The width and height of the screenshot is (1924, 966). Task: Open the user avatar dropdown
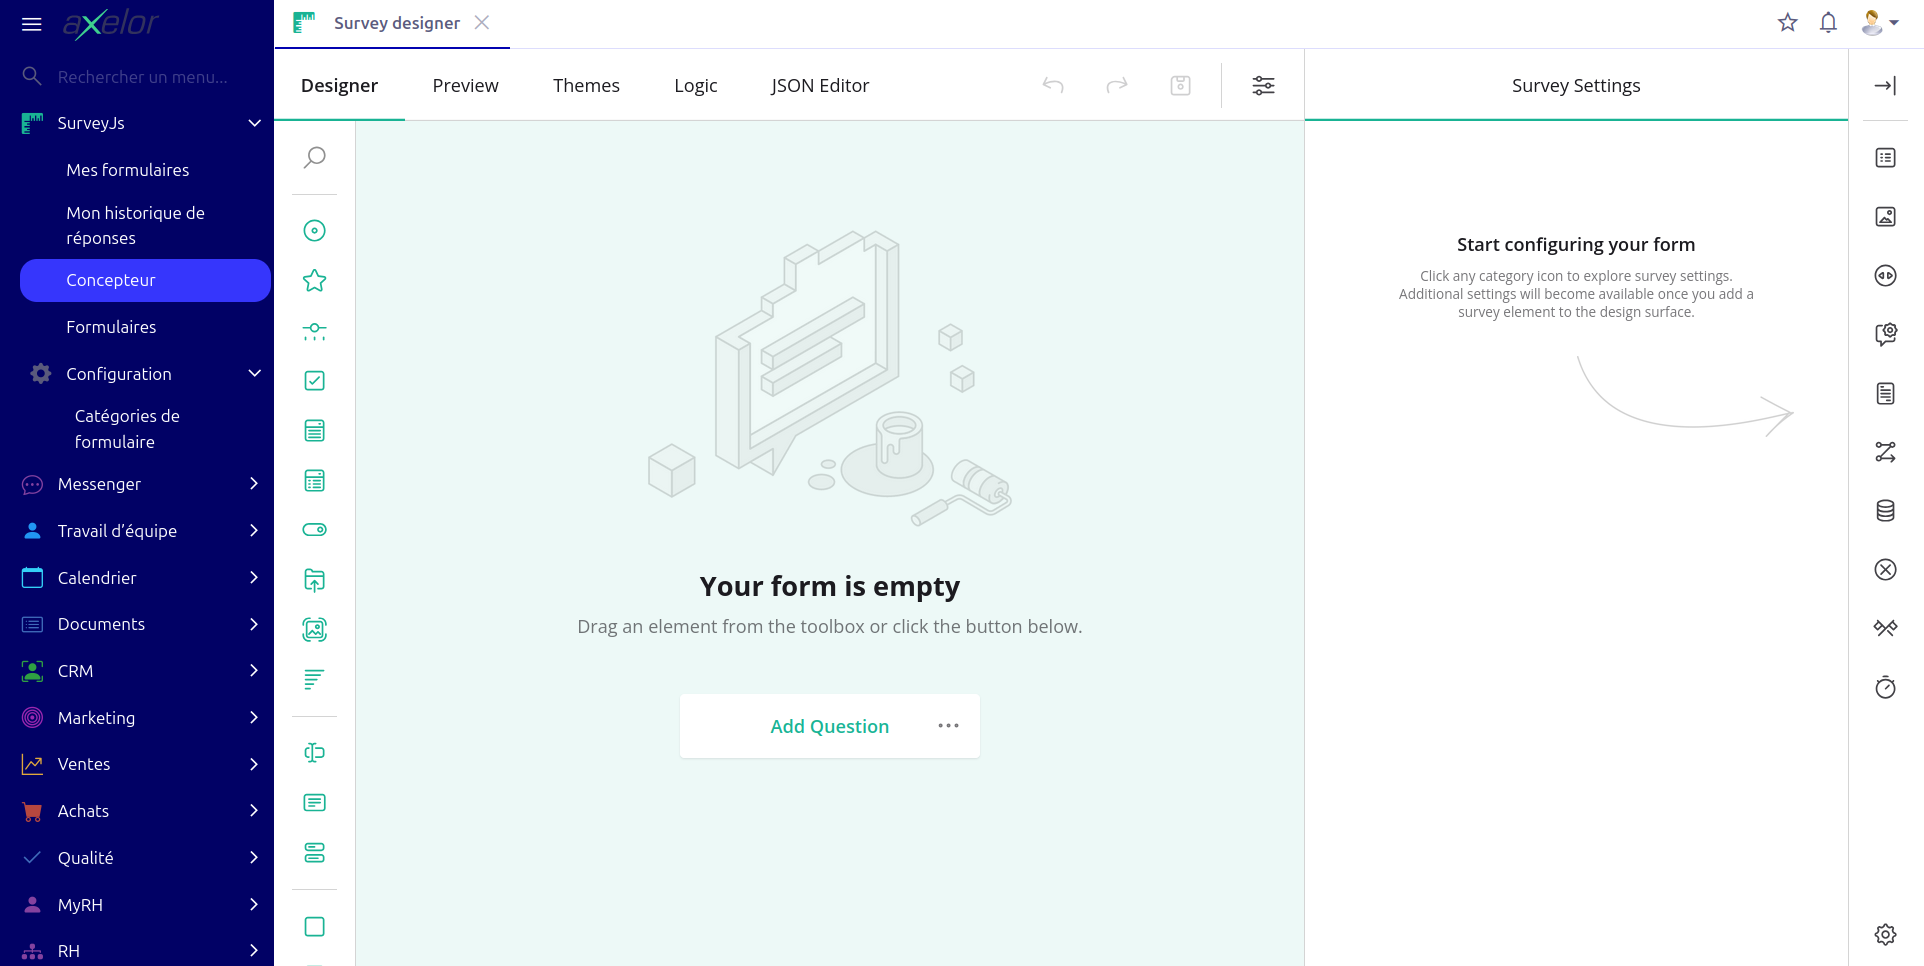coord(1880,22)
